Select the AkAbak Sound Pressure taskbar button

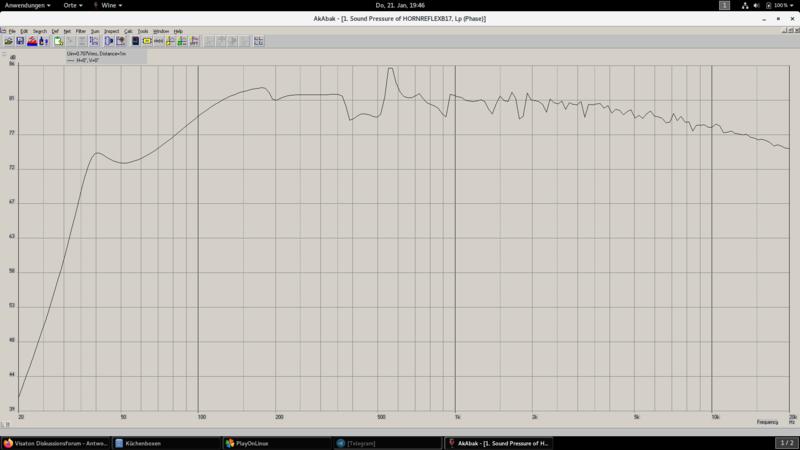pyautogui.click(x=498, y=443)
